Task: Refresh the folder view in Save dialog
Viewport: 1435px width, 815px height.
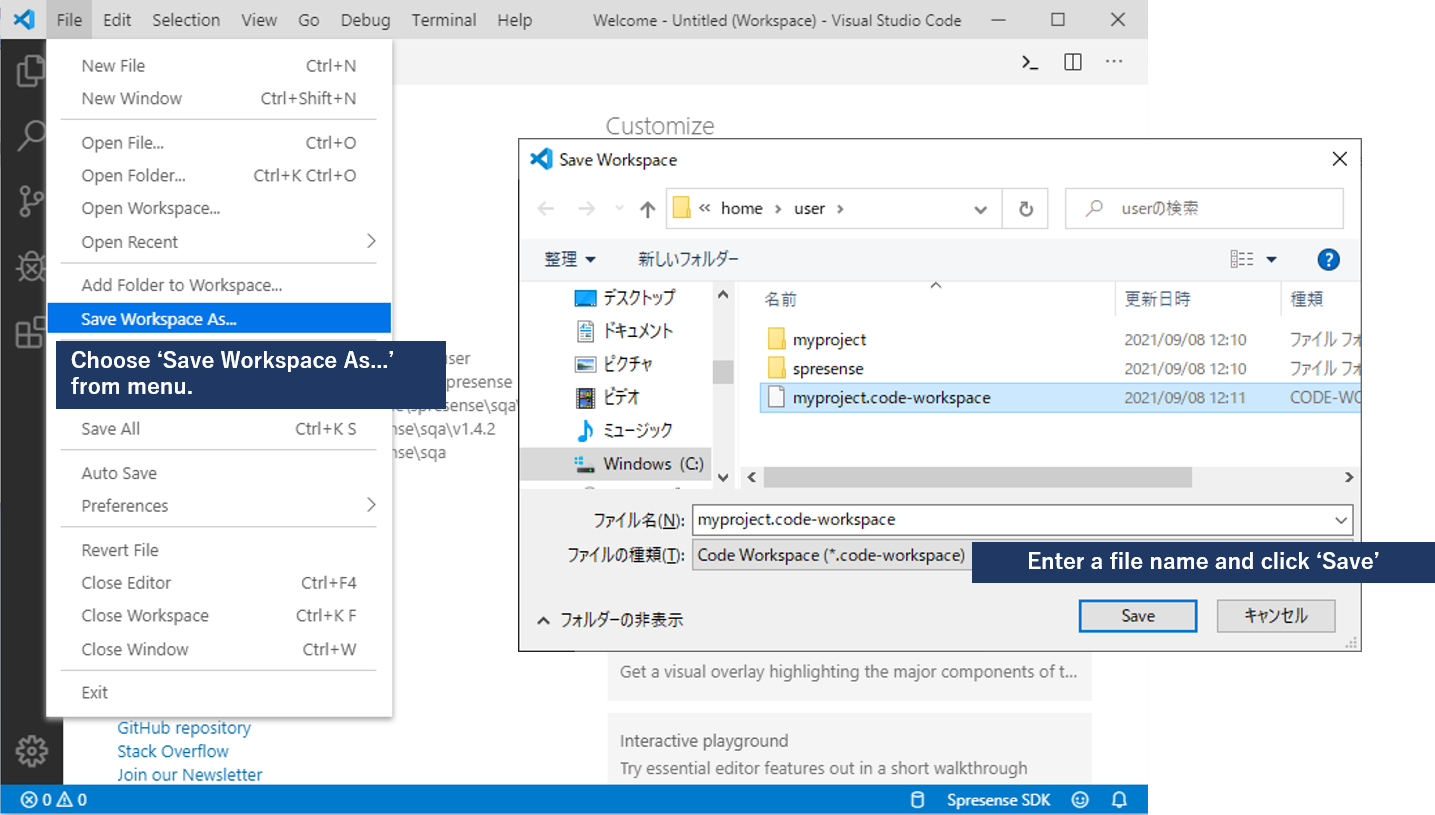Action: tap(1025, 208)
